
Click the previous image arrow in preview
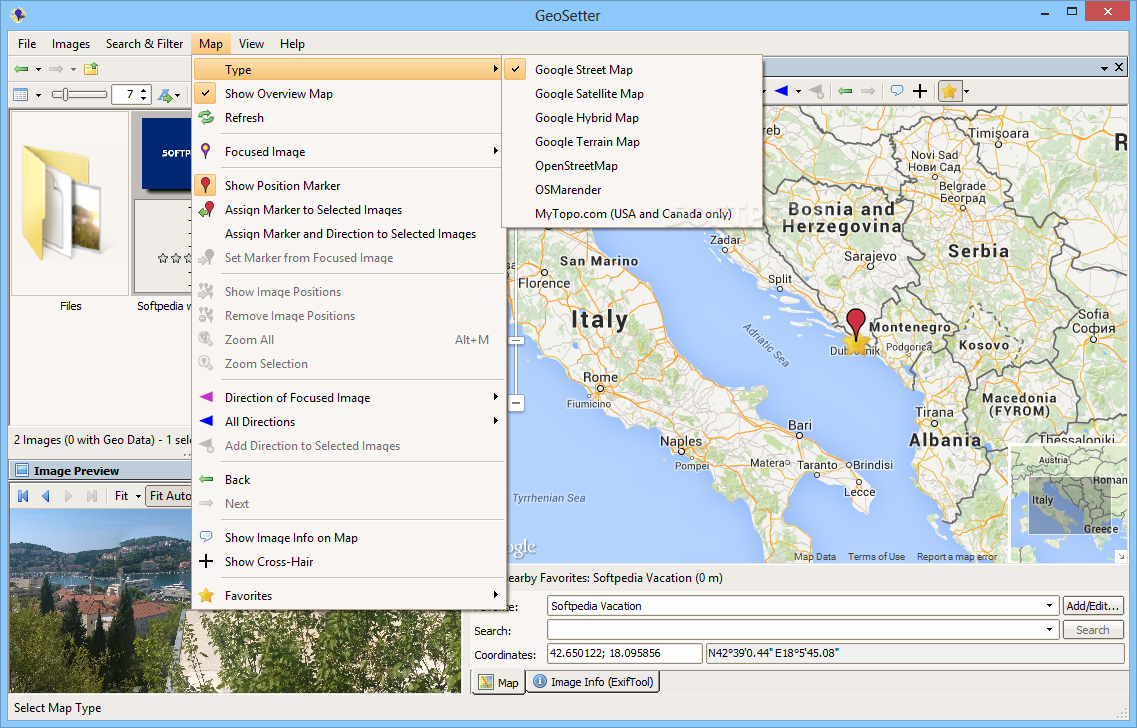46,496
